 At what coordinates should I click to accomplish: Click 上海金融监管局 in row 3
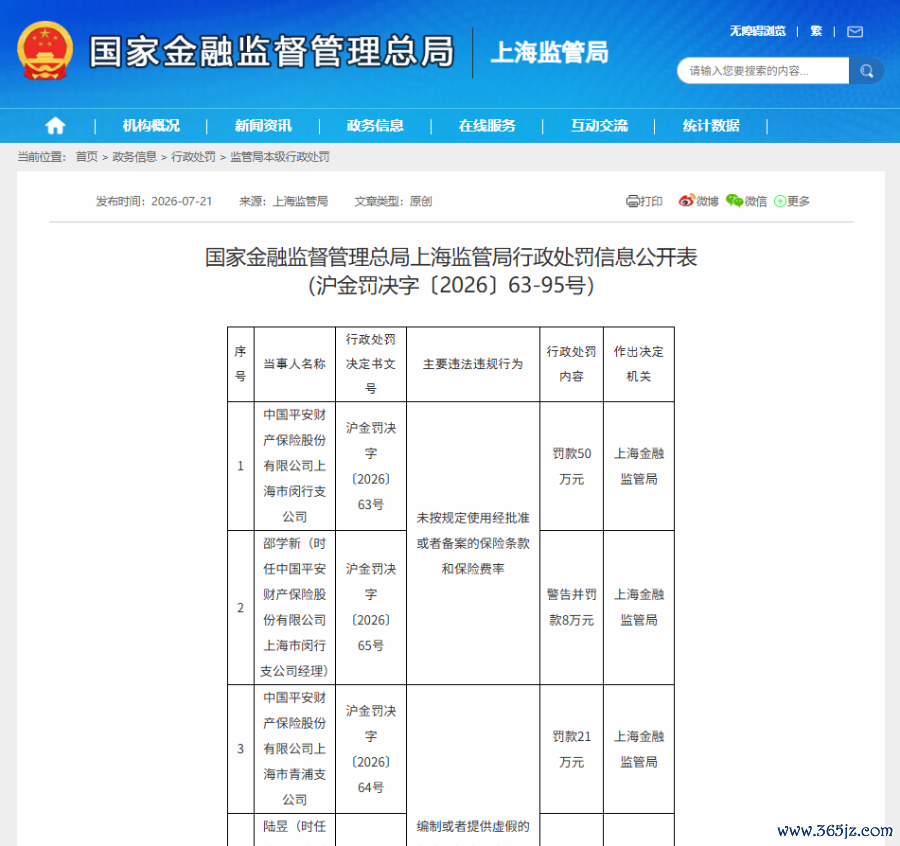point(639,749)
